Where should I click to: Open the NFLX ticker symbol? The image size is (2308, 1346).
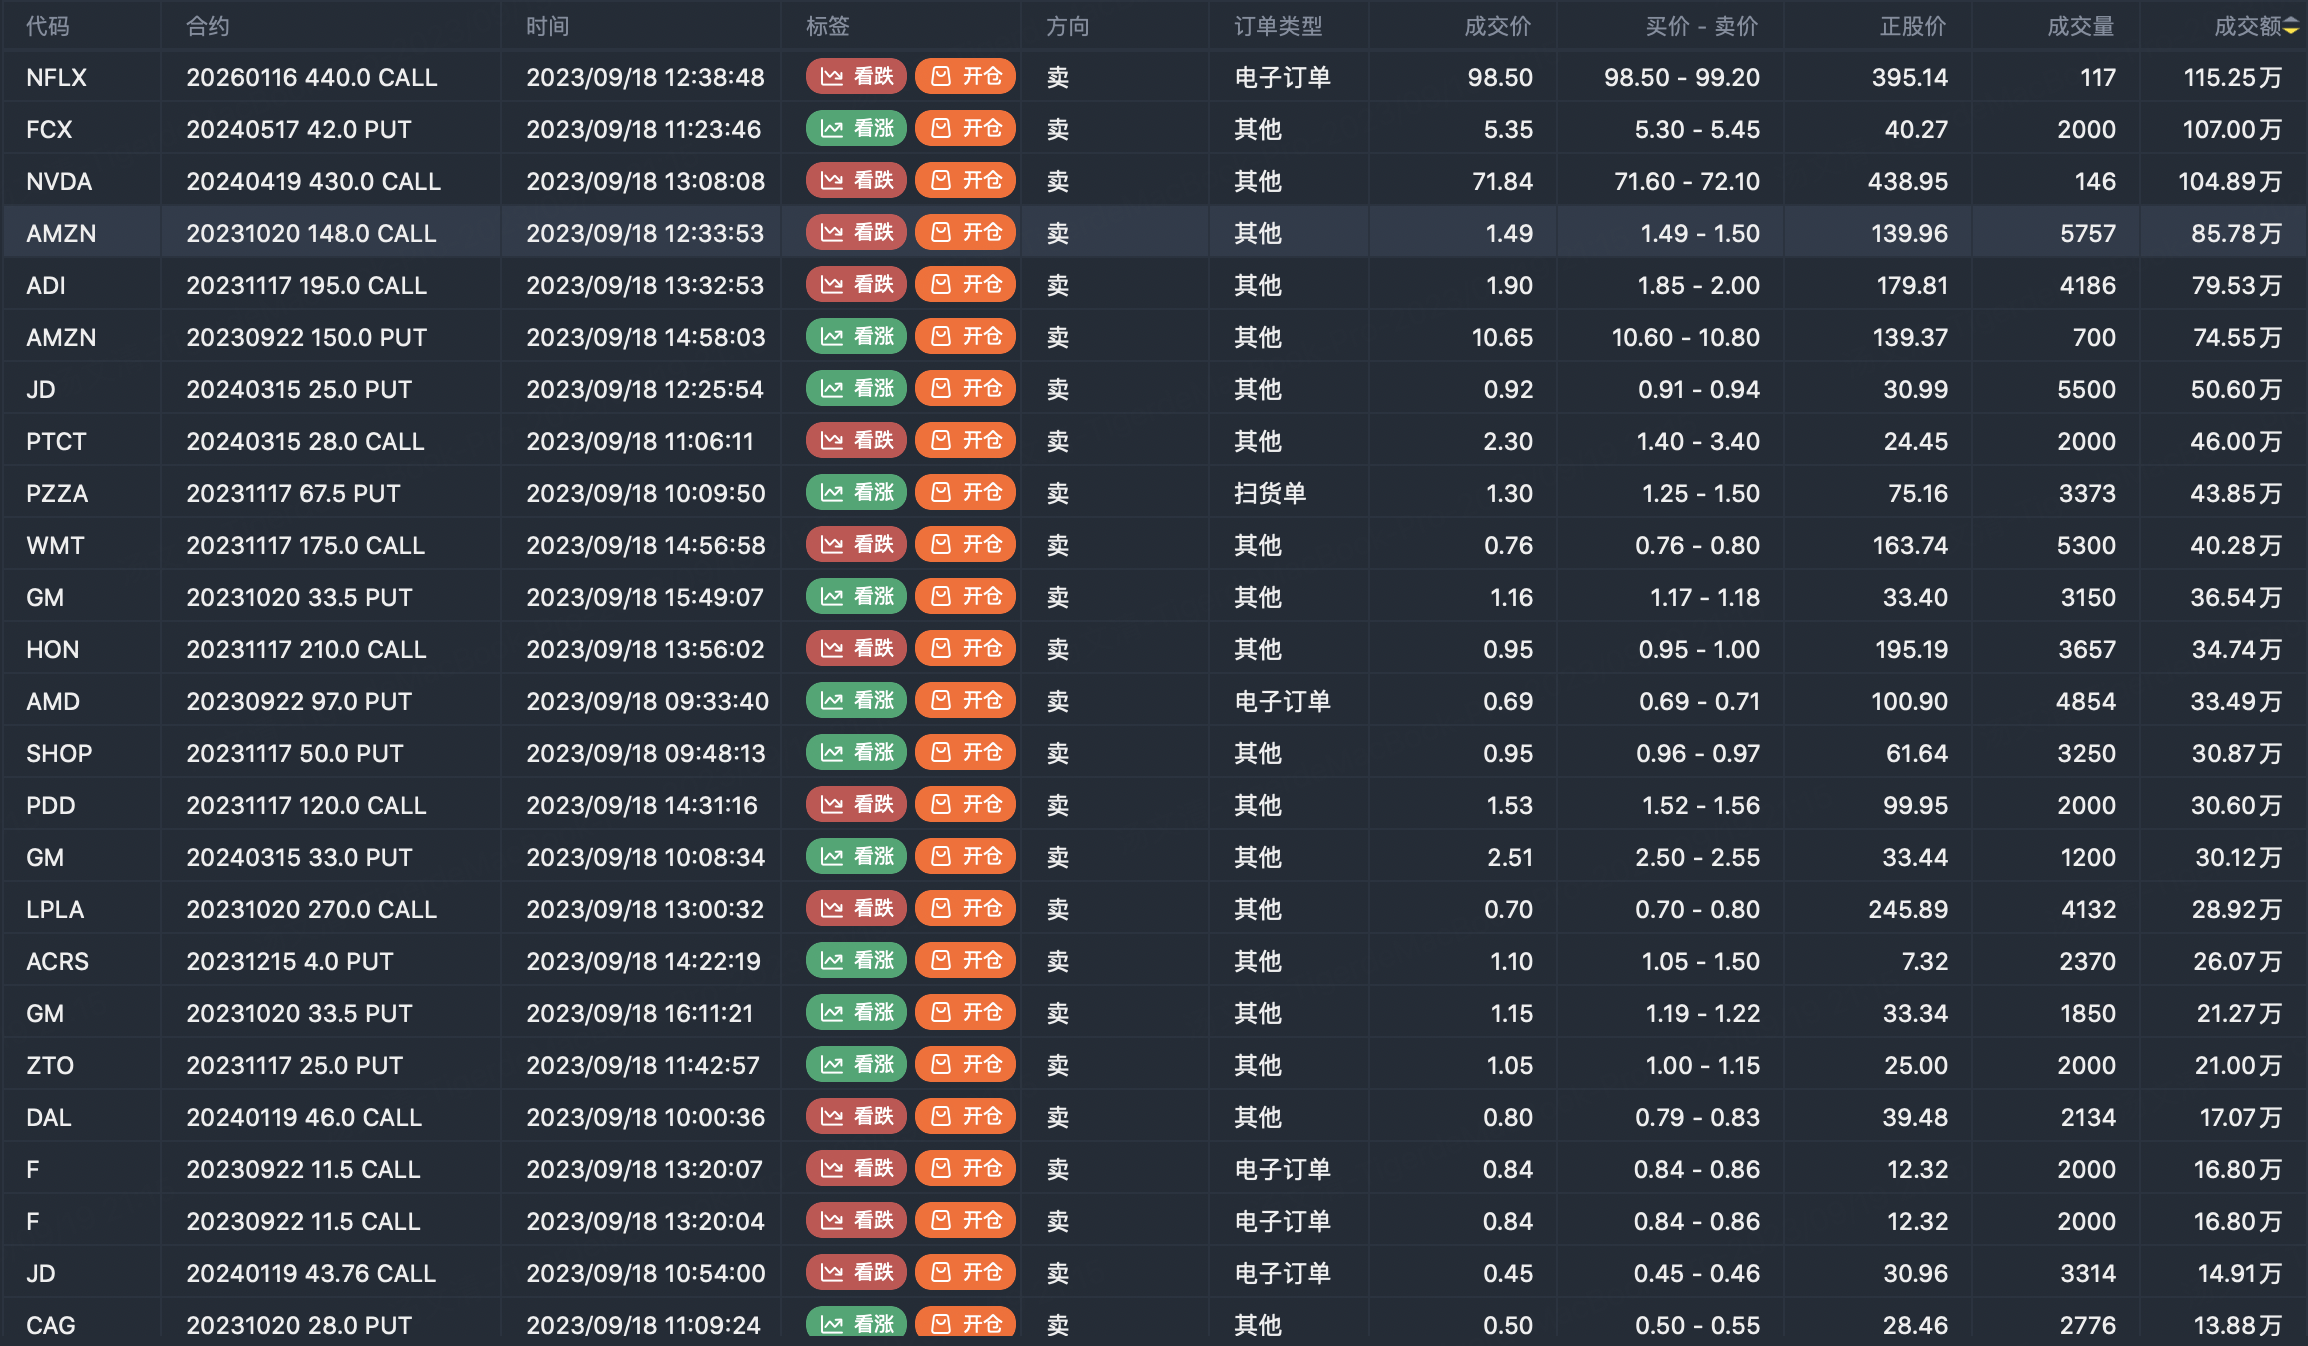click(x=56, y=77)
